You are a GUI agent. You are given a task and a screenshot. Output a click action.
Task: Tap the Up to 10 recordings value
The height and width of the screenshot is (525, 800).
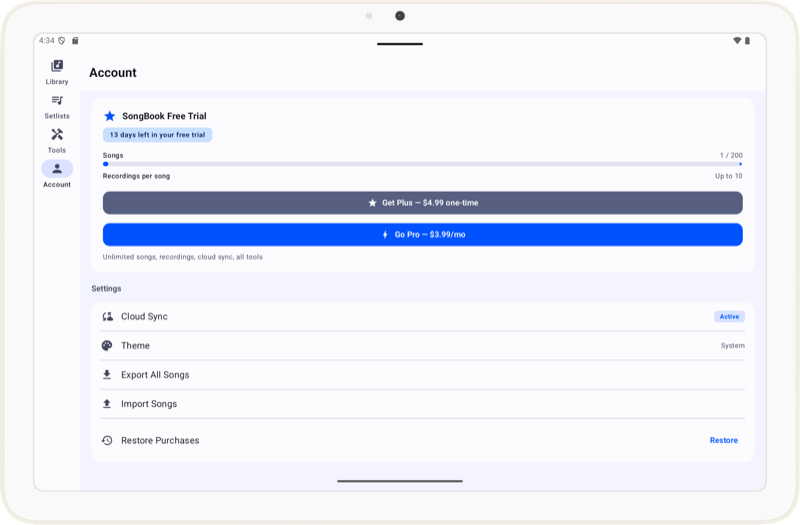(729, 176)
